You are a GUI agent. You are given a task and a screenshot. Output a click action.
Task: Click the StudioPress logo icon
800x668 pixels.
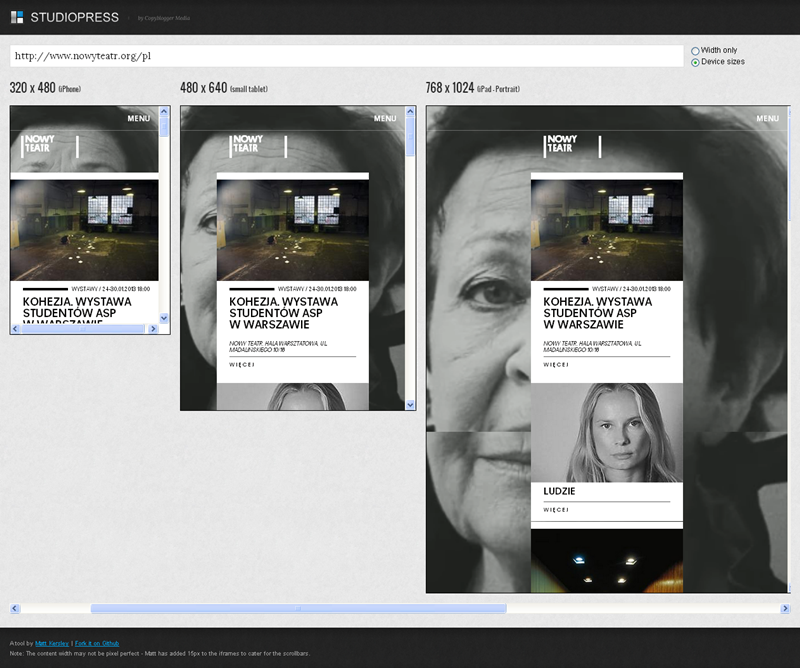(x=17, y=17)
